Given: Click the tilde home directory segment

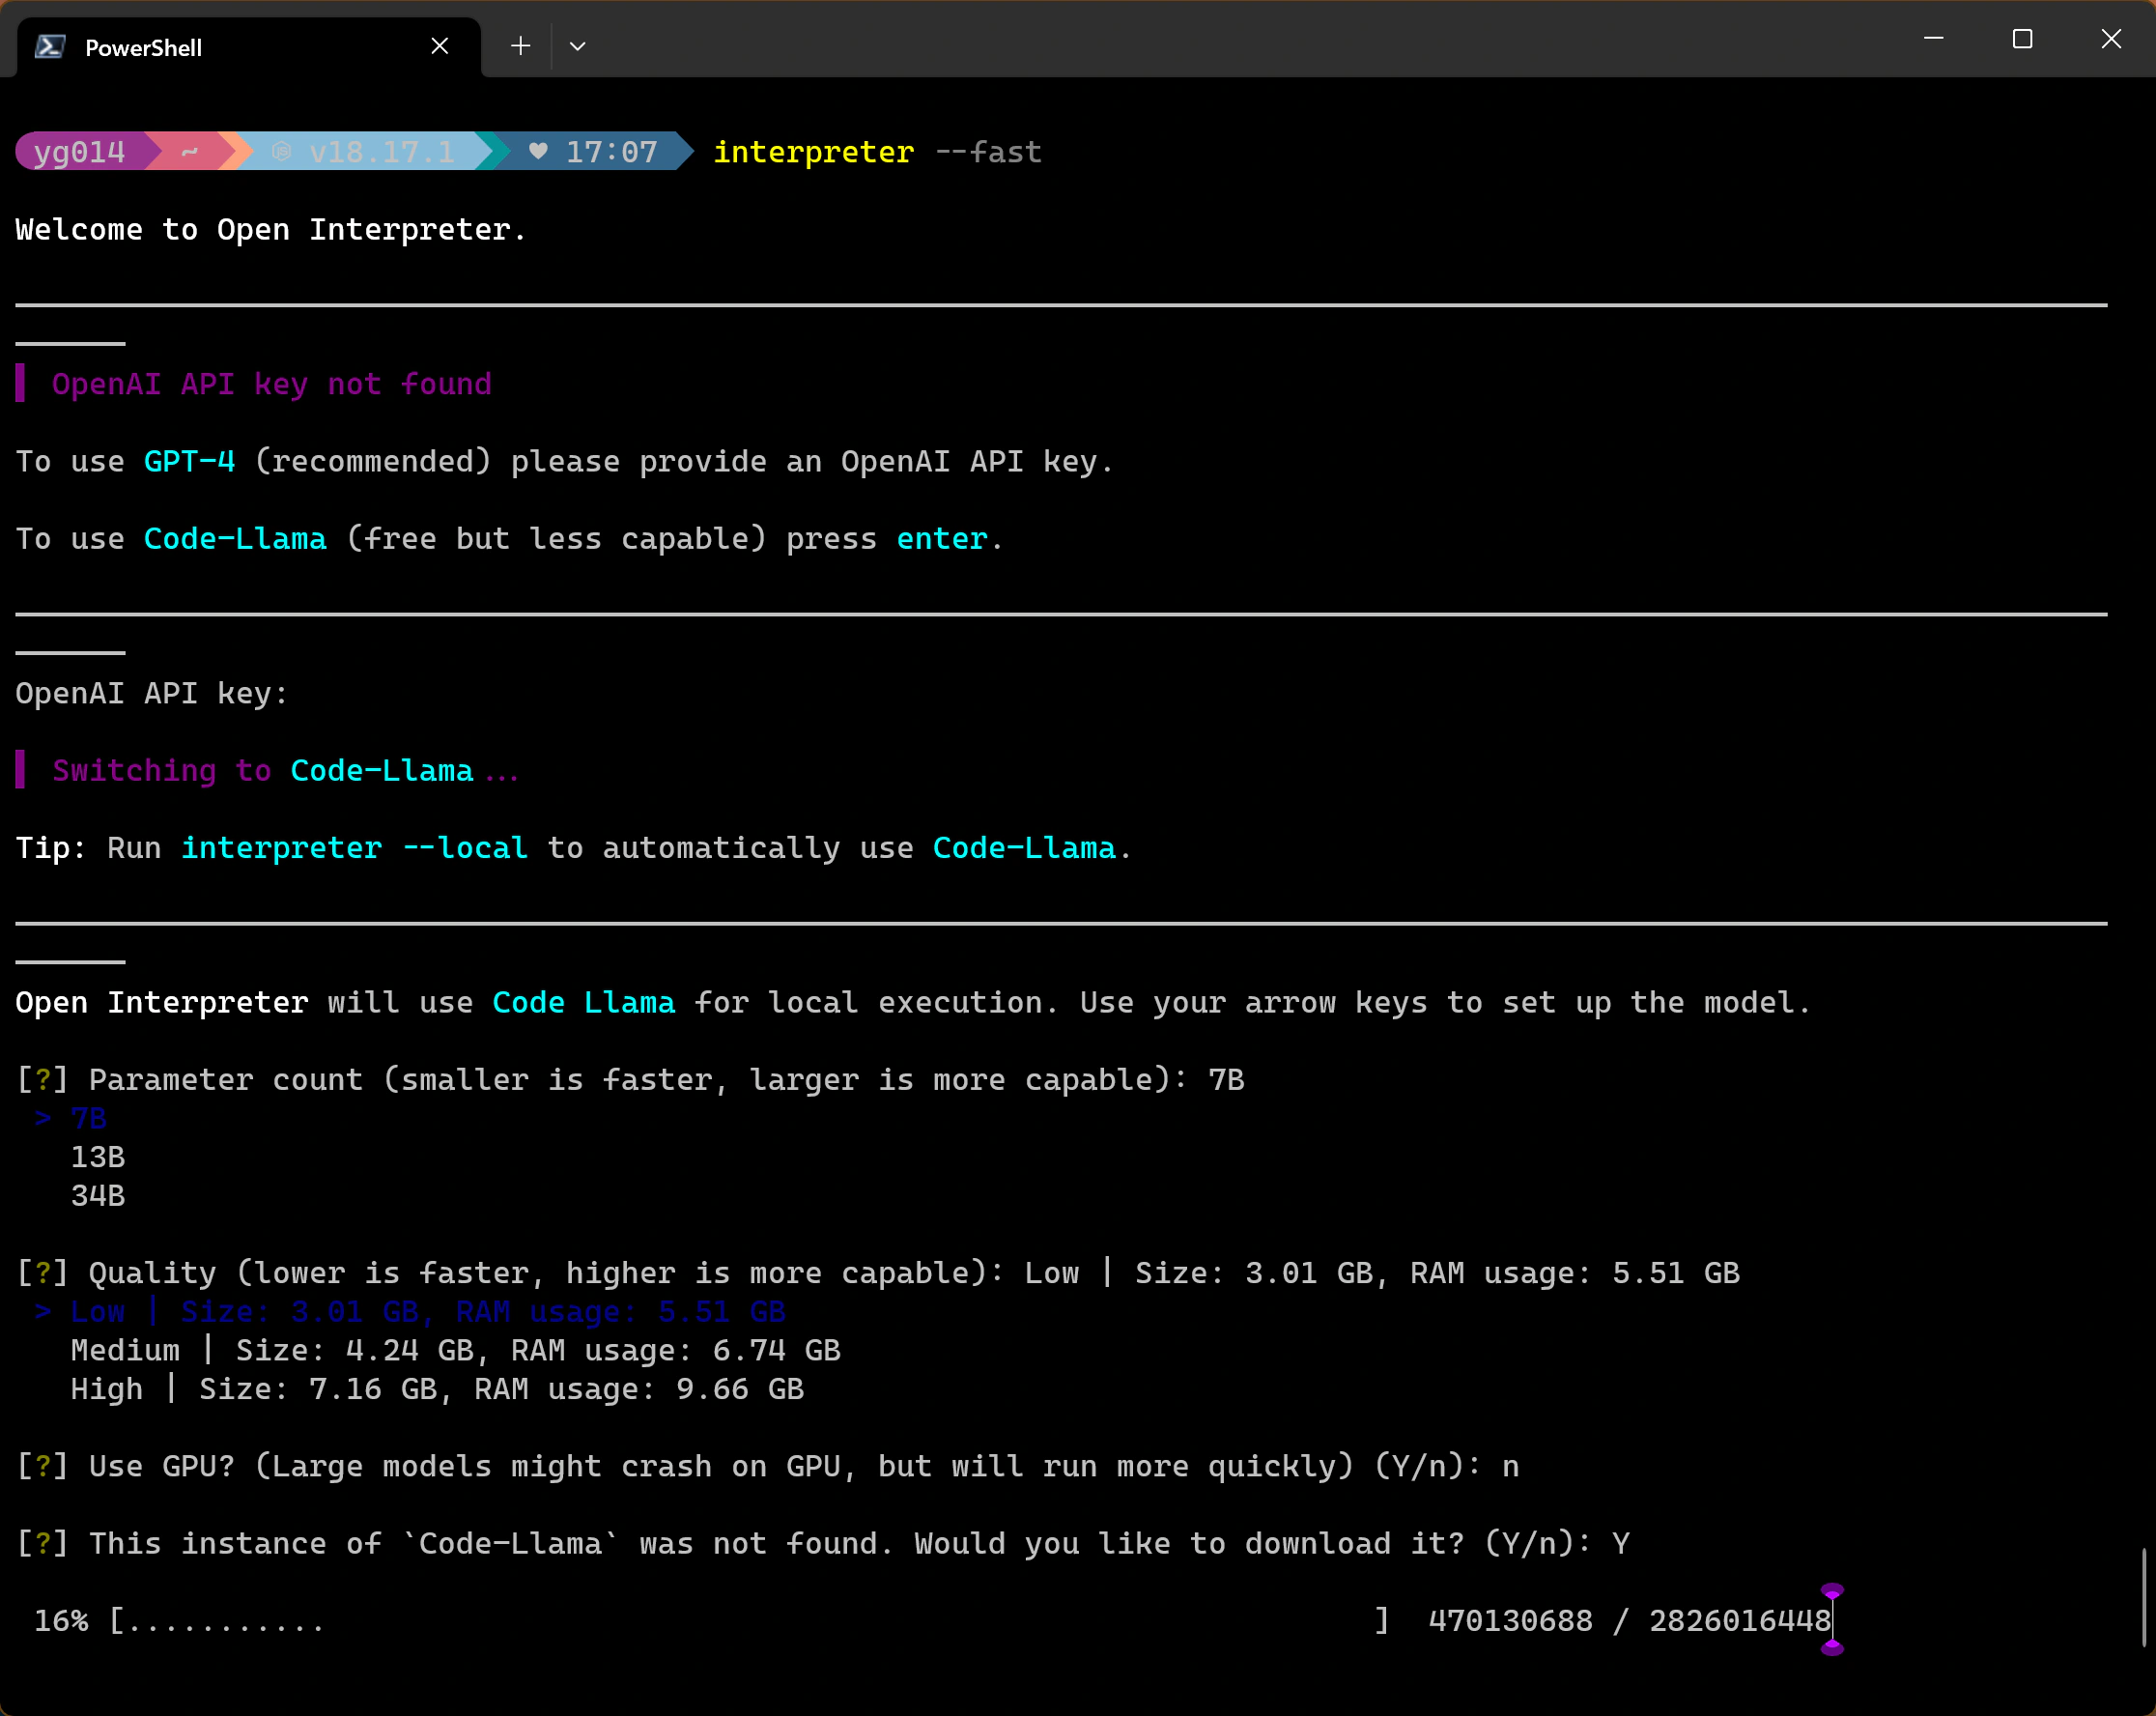Looking at the screenshot, I should pos(190,152).
